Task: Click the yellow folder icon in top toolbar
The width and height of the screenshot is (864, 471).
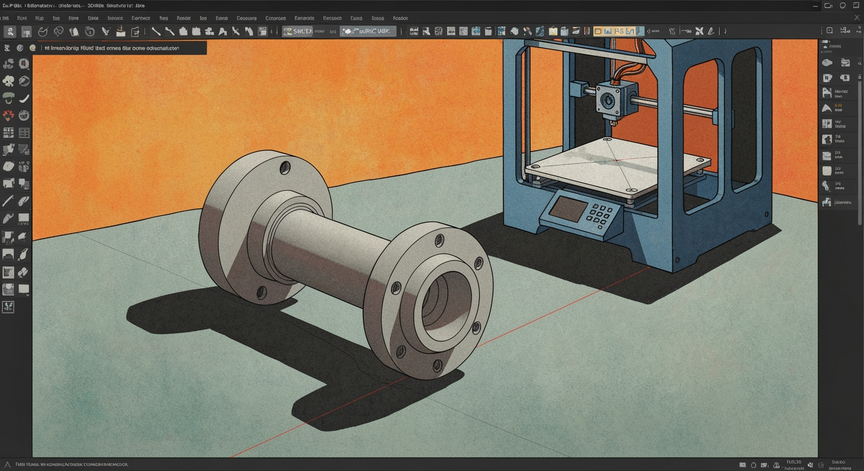Action: pos(553,31)
